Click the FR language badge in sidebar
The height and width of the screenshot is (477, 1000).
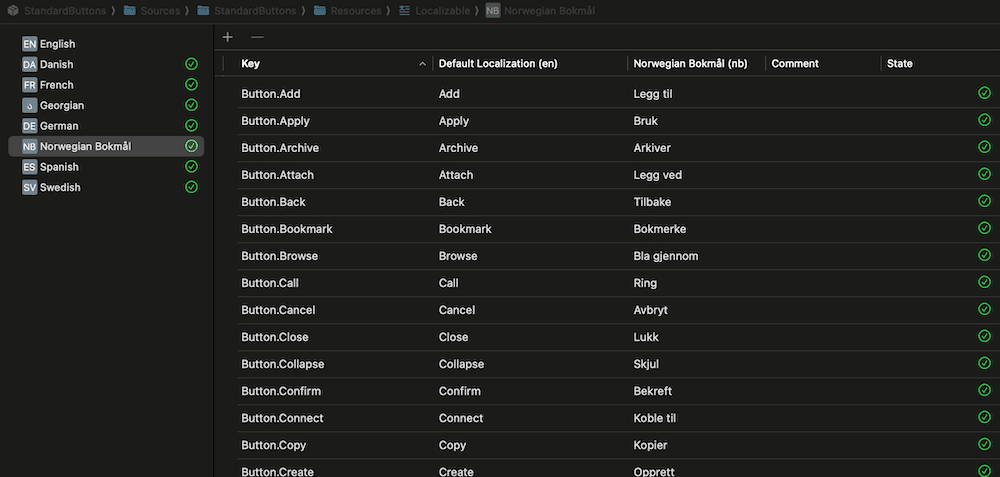tap(29, 85)
